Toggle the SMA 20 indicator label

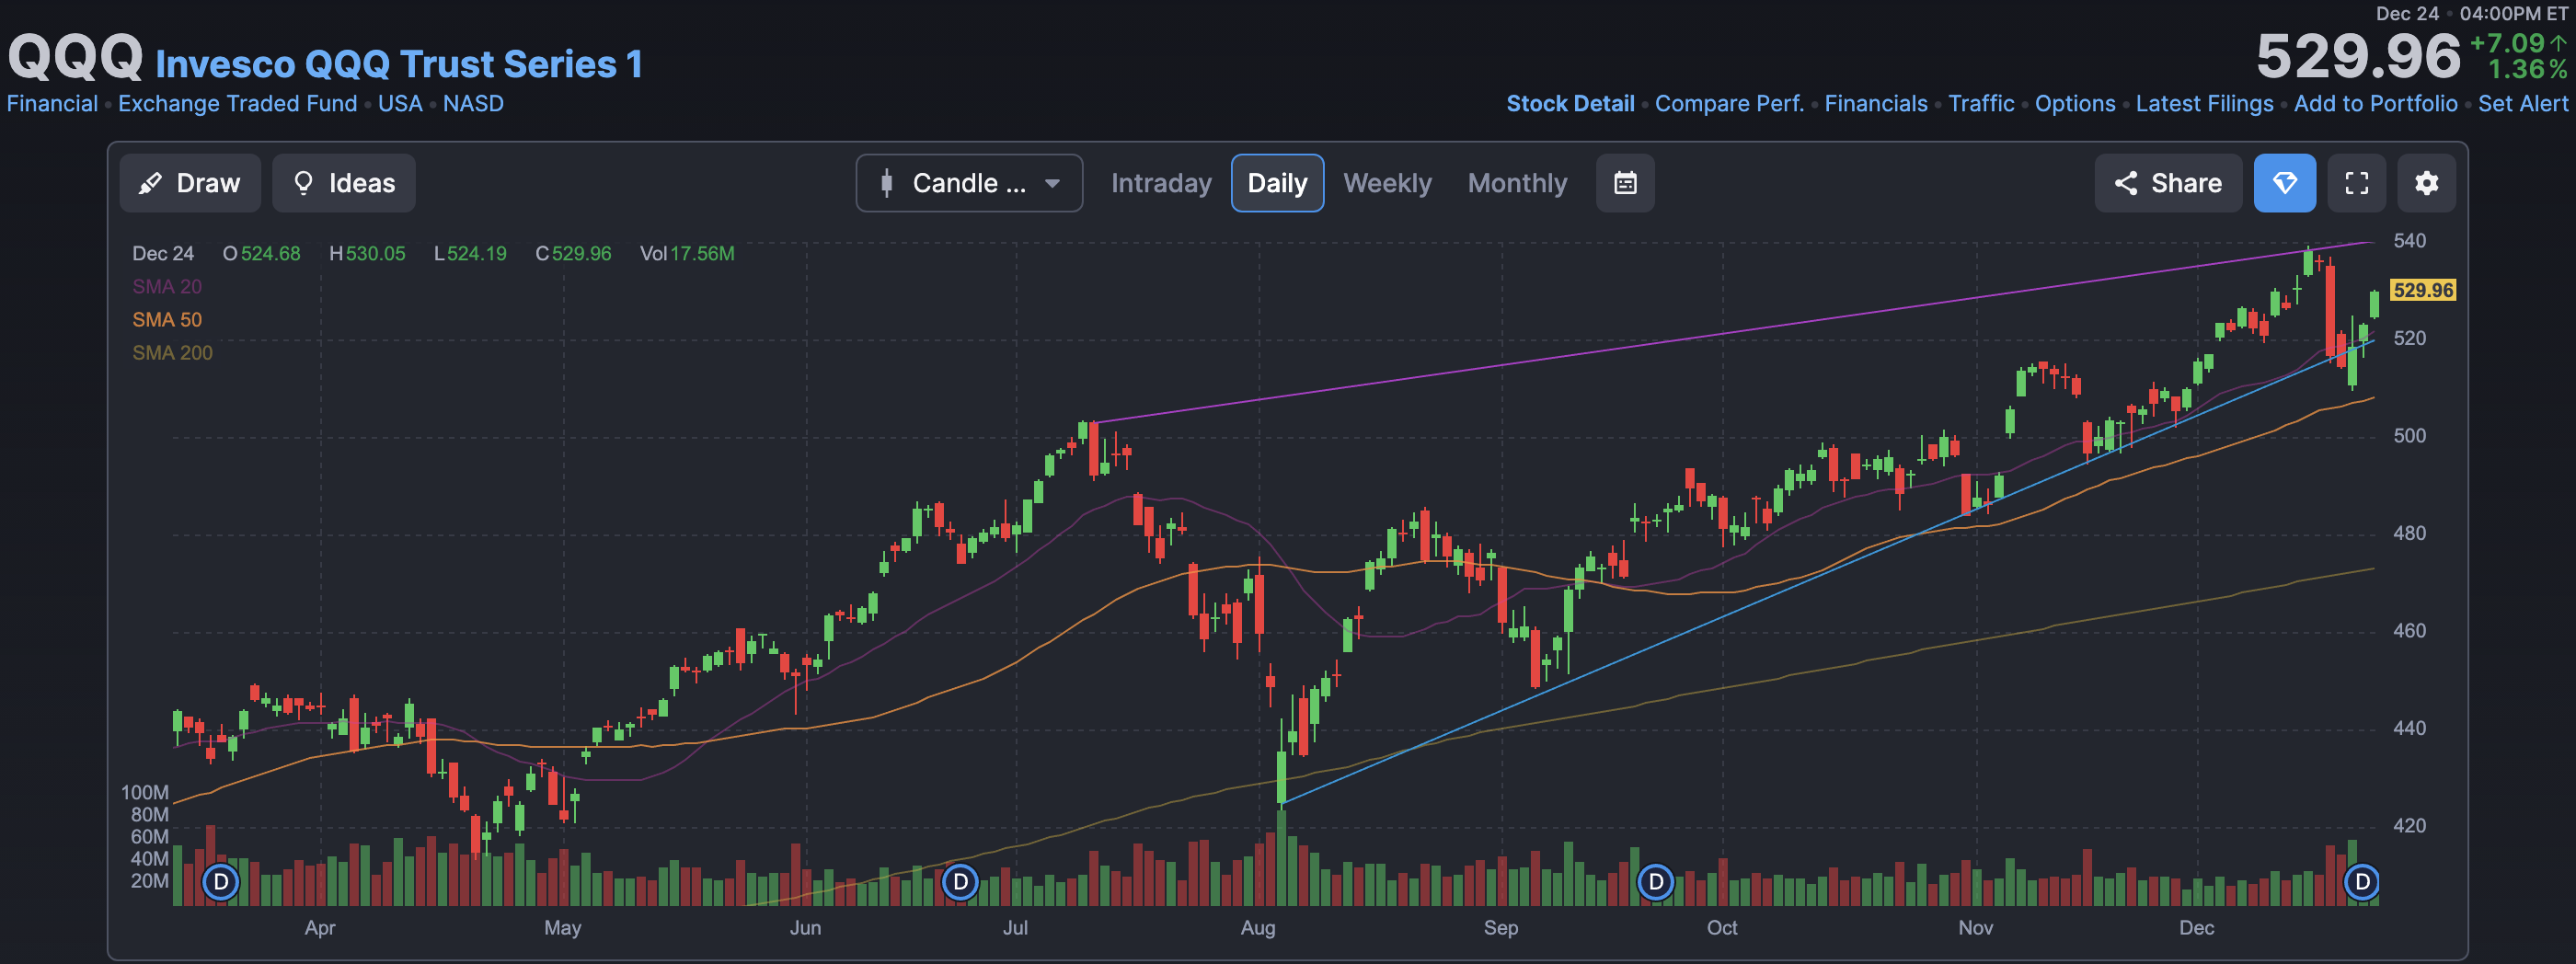[x=167, y=287]
